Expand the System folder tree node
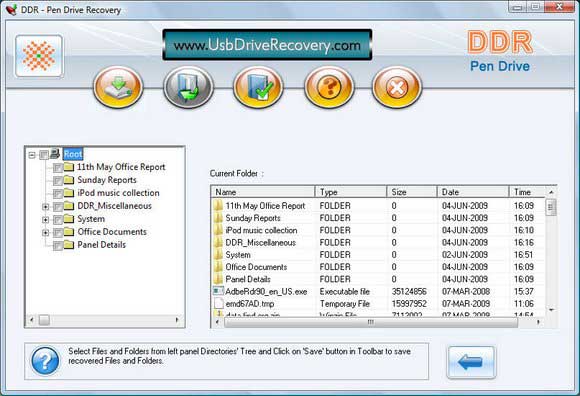580x396 pixels. pos(45,220)
